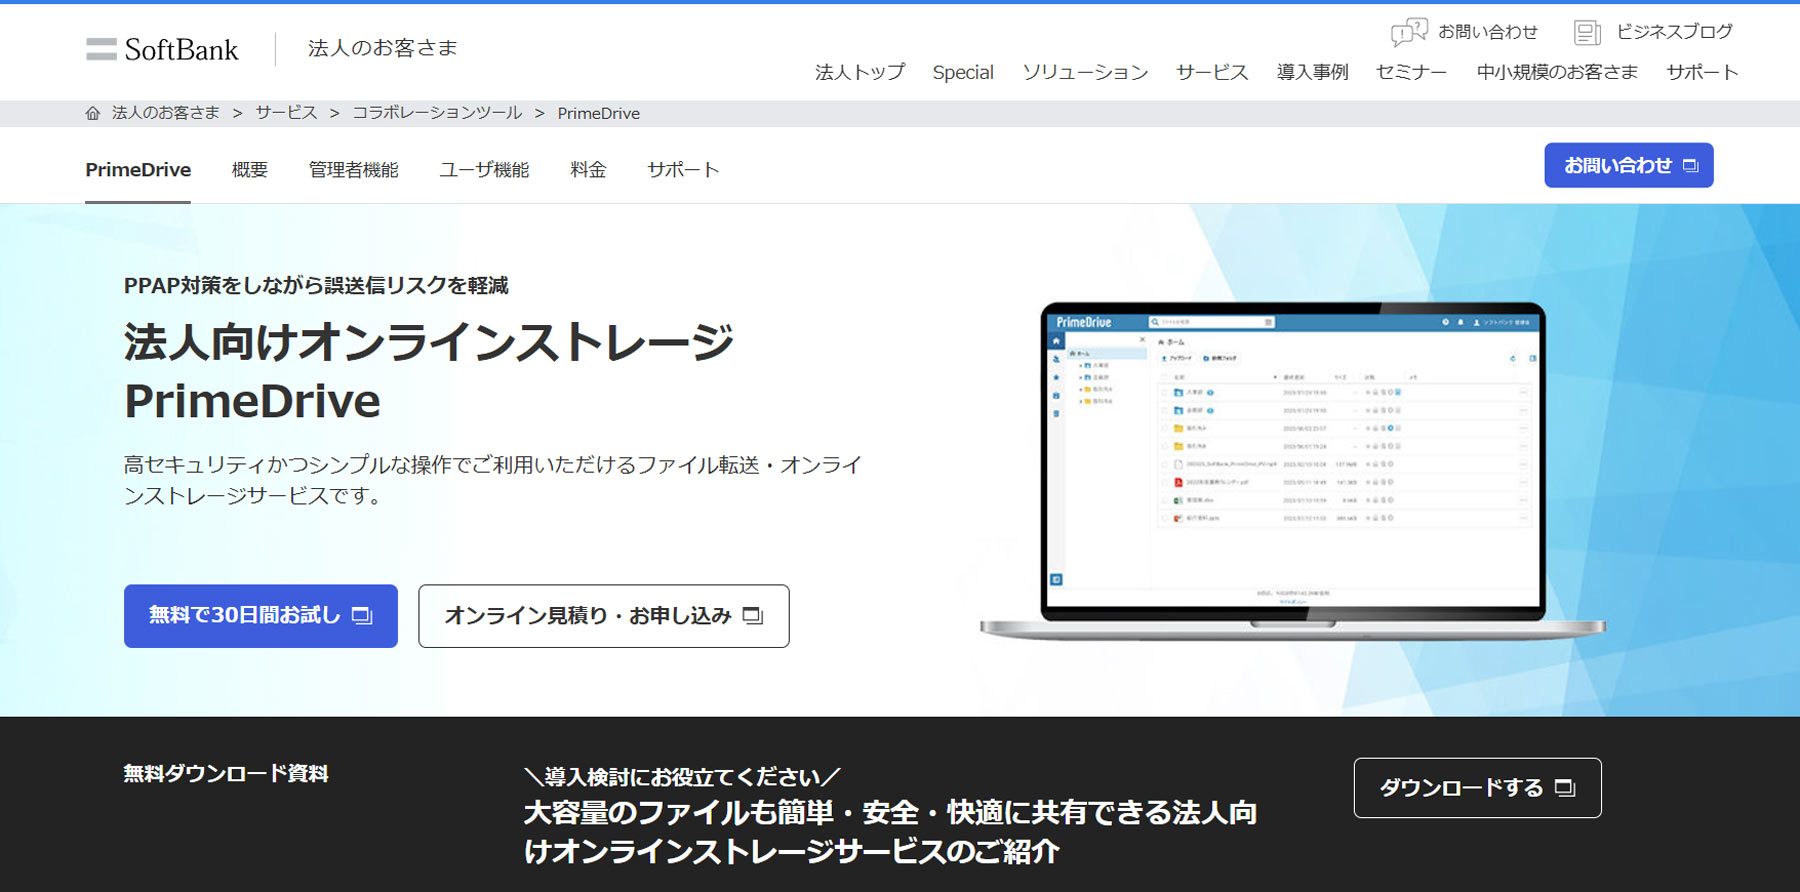The height and width of the screenshot is (892, 1800).
Task: Open the Special menu item
Action: click(x=963, y=72)
